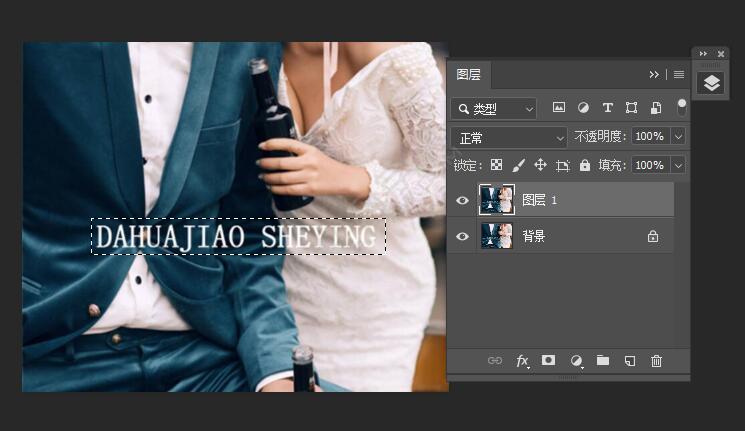The image size is (745, 431).
Task: Click the 填充 fill percentage field
Action: pos(649,165)
